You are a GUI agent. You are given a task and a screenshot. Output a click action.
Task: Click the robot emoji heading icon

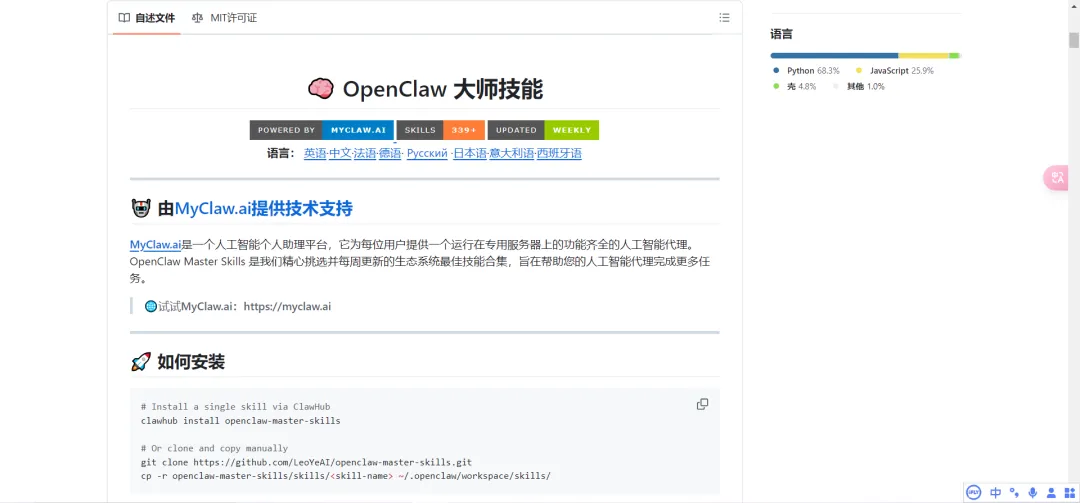click(x=141, y=208)
